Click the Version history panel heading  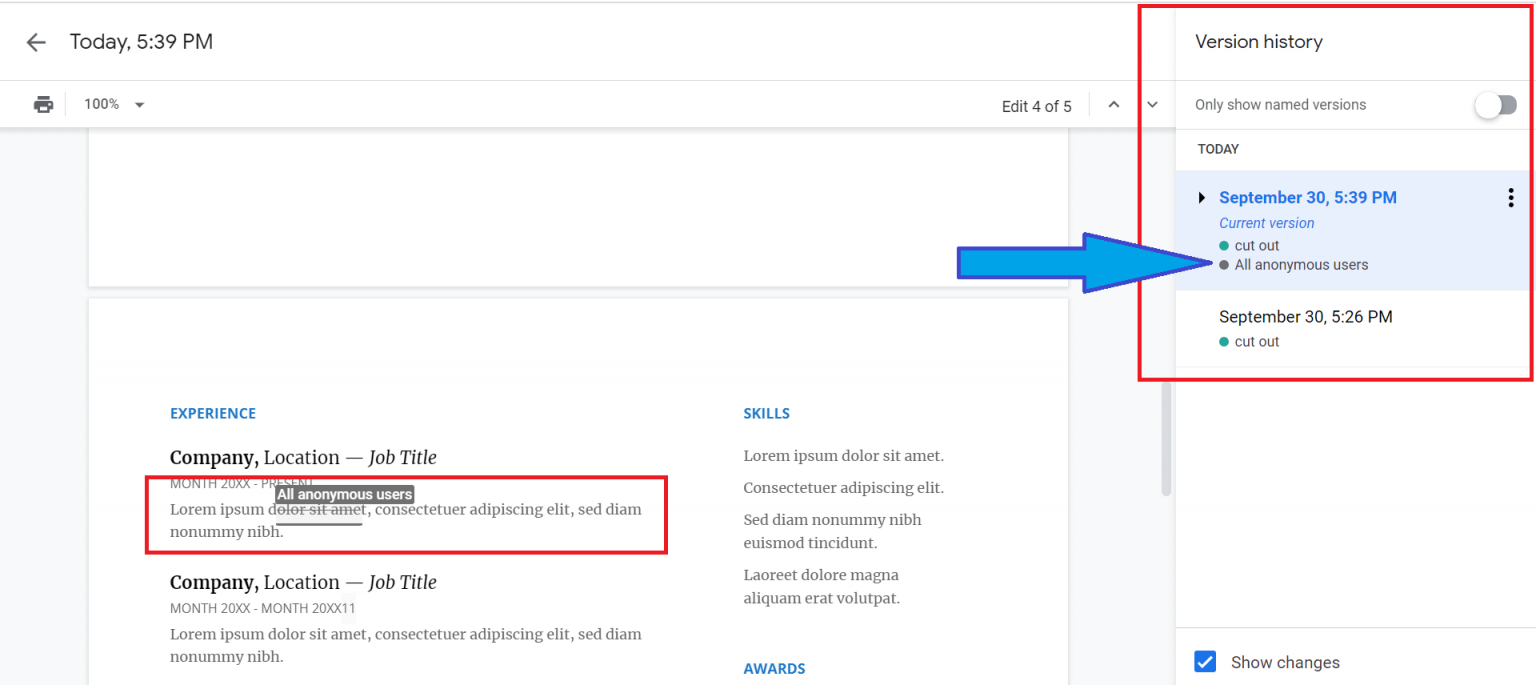pos(1259,42)
